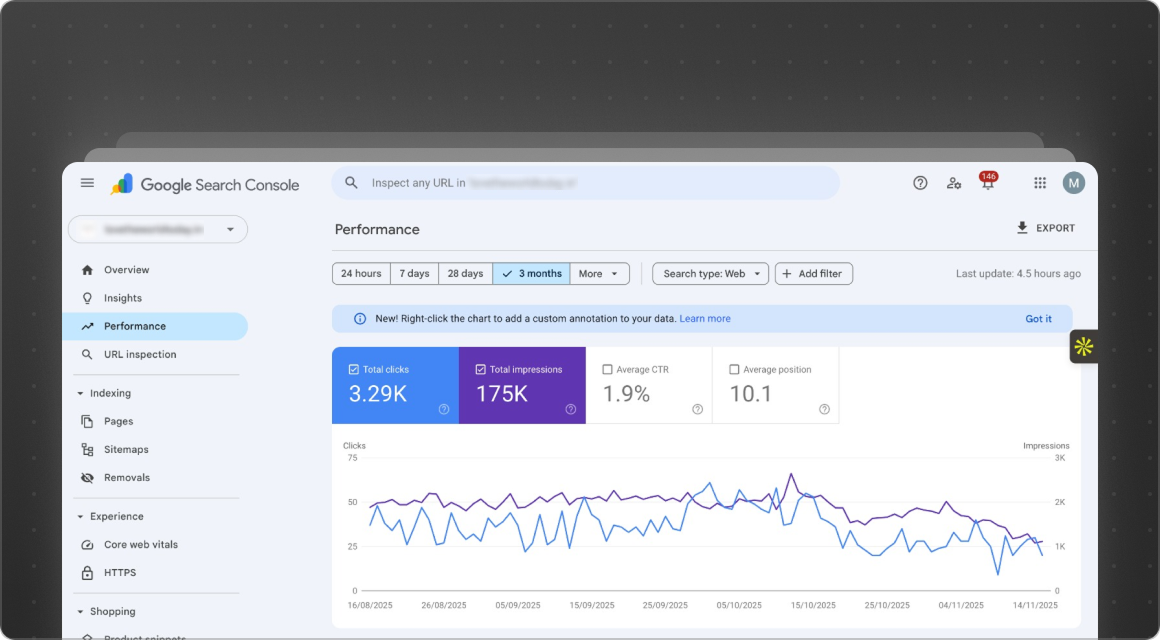Open the Search type: Web dropdown
Image resolution: width=1160 pixels, height=640 pixels.
710,274
